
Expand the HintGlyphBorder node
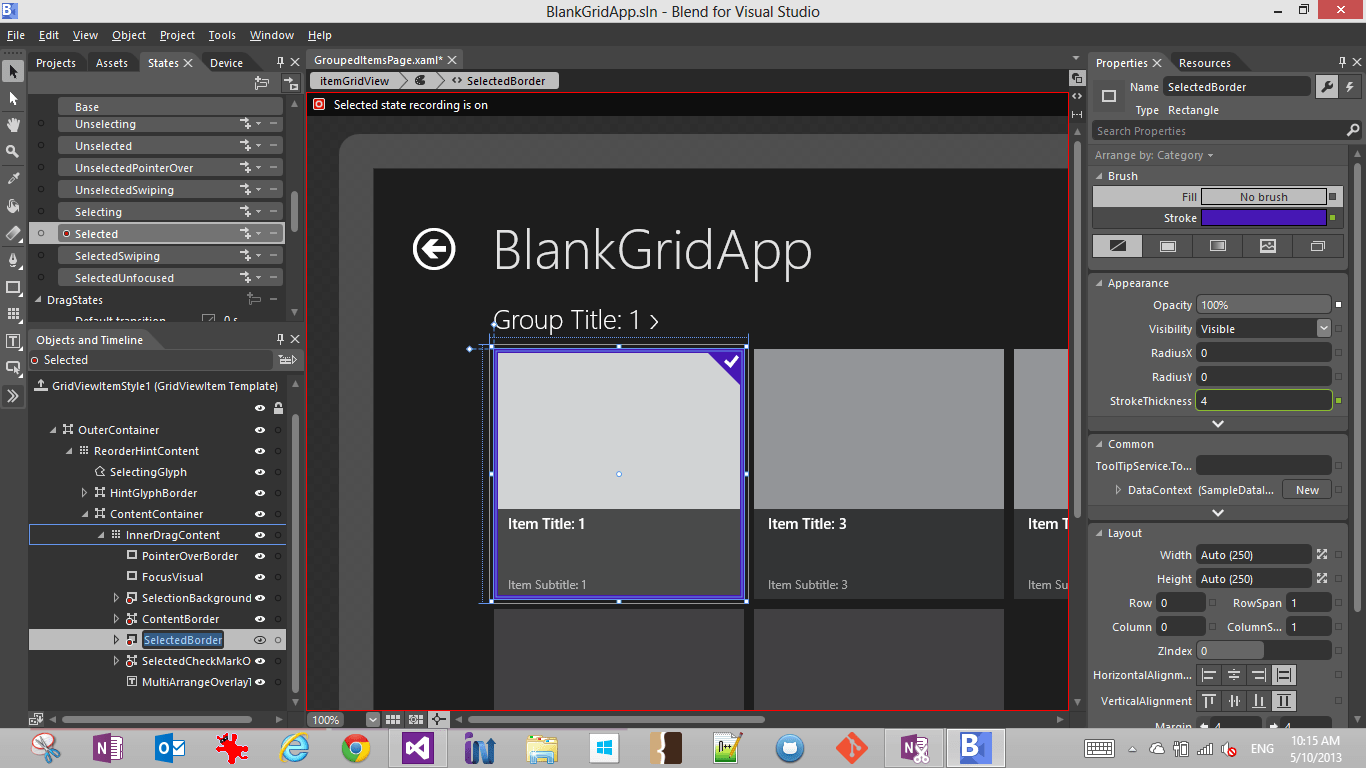tap(85, 493)
